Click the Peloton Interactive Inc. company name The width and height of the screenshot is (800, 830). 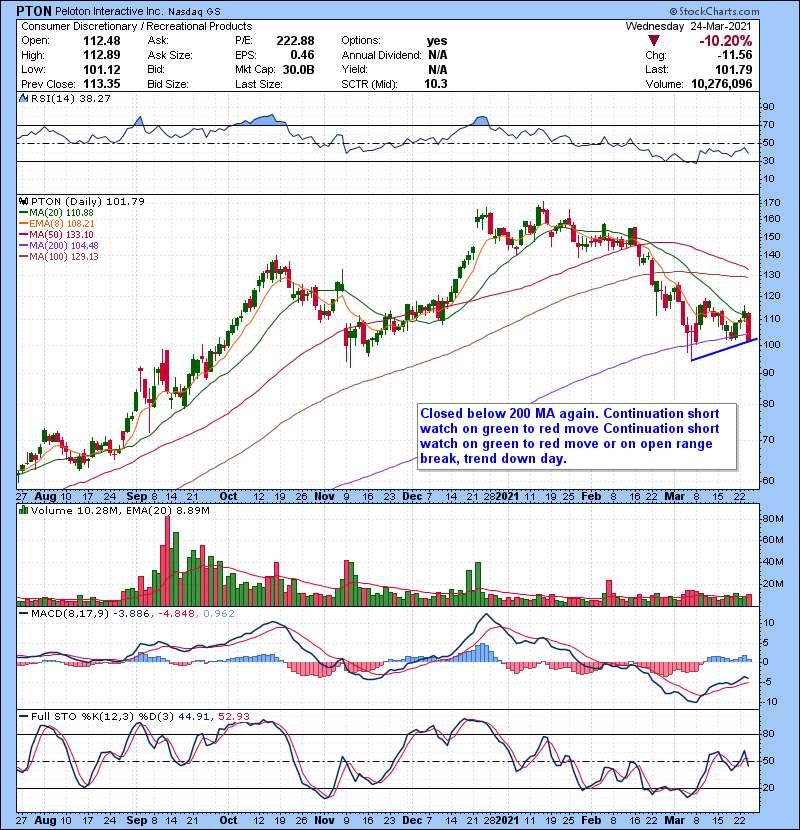click(x=110, y=11)
